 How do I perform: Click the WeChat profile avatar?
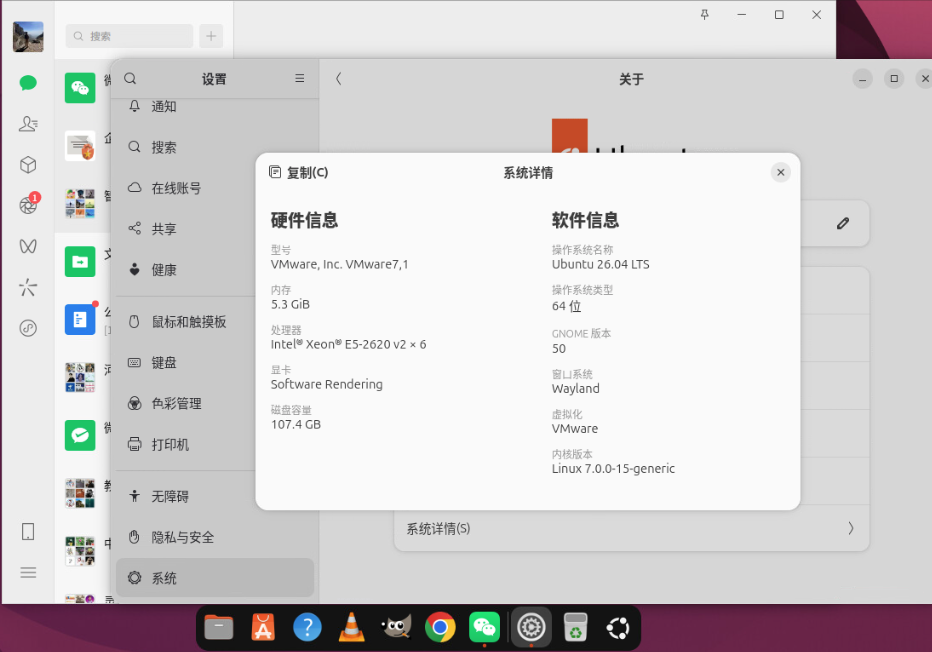click(28, 37)
